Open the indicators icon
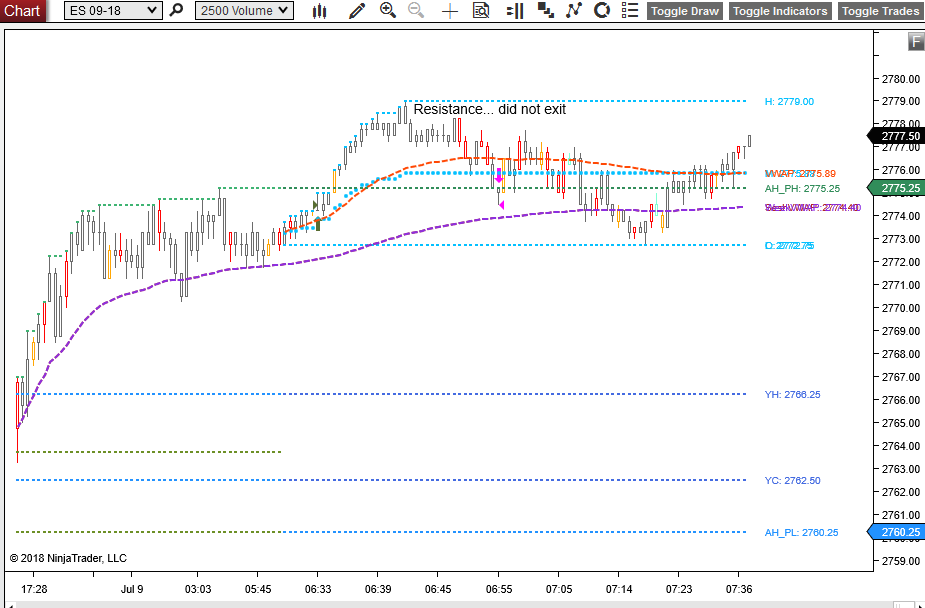The width and height of the screenshot is (925, 608). pyautogui.click(x=574, y=10)
